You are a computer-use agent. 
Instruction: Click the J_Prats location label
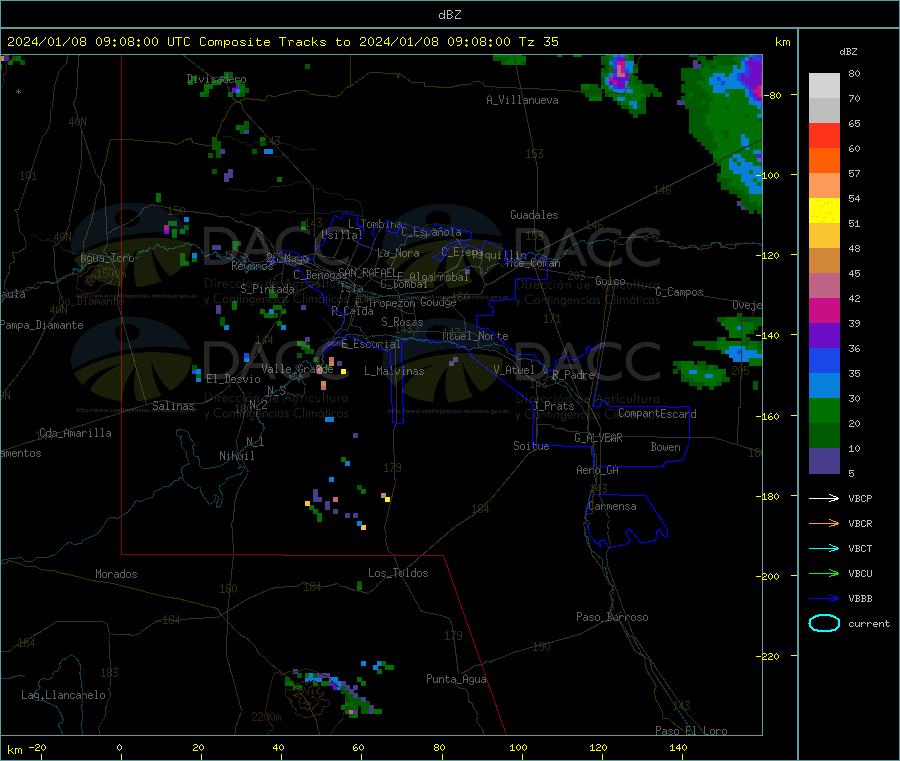pos(554,406)
